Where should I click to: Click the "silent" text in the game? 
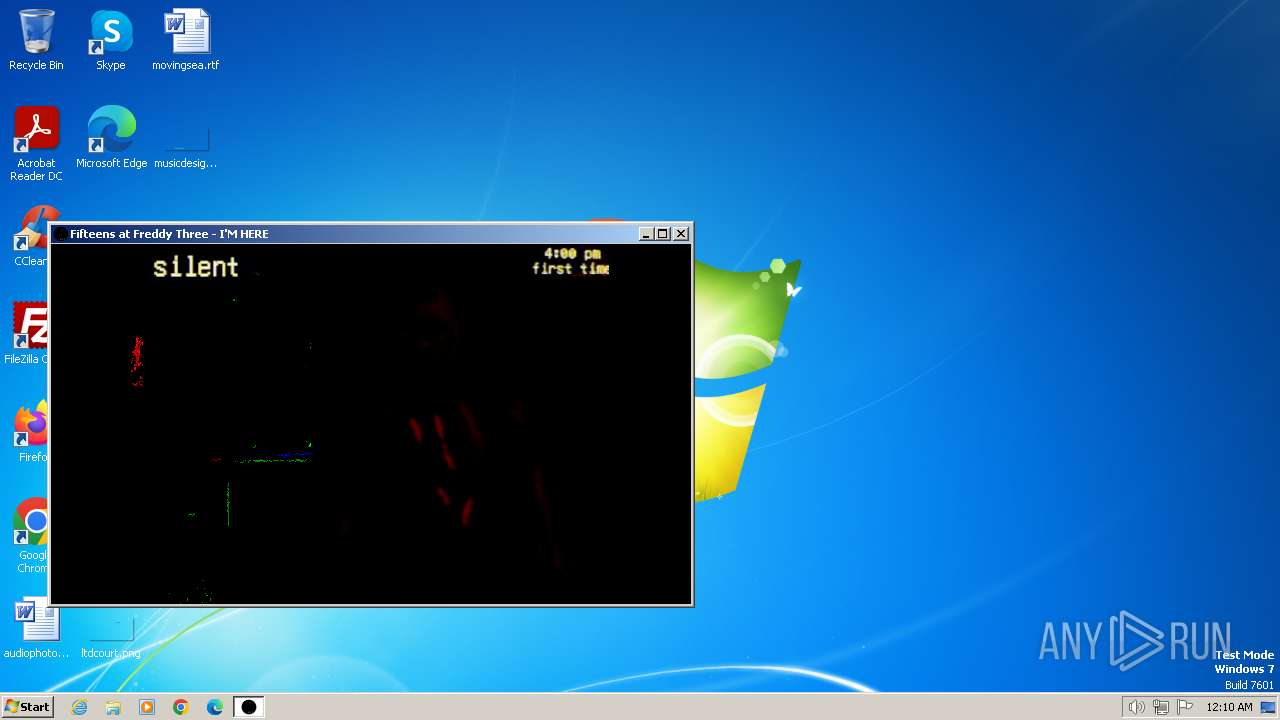click(x=196, y=267)
